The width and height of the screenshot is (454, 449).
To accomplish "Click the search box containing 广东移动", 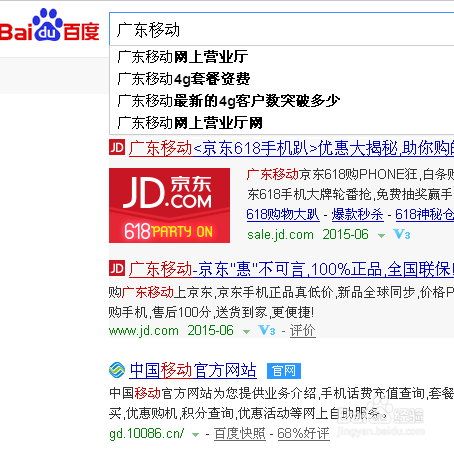I will (x=282, y=29).
